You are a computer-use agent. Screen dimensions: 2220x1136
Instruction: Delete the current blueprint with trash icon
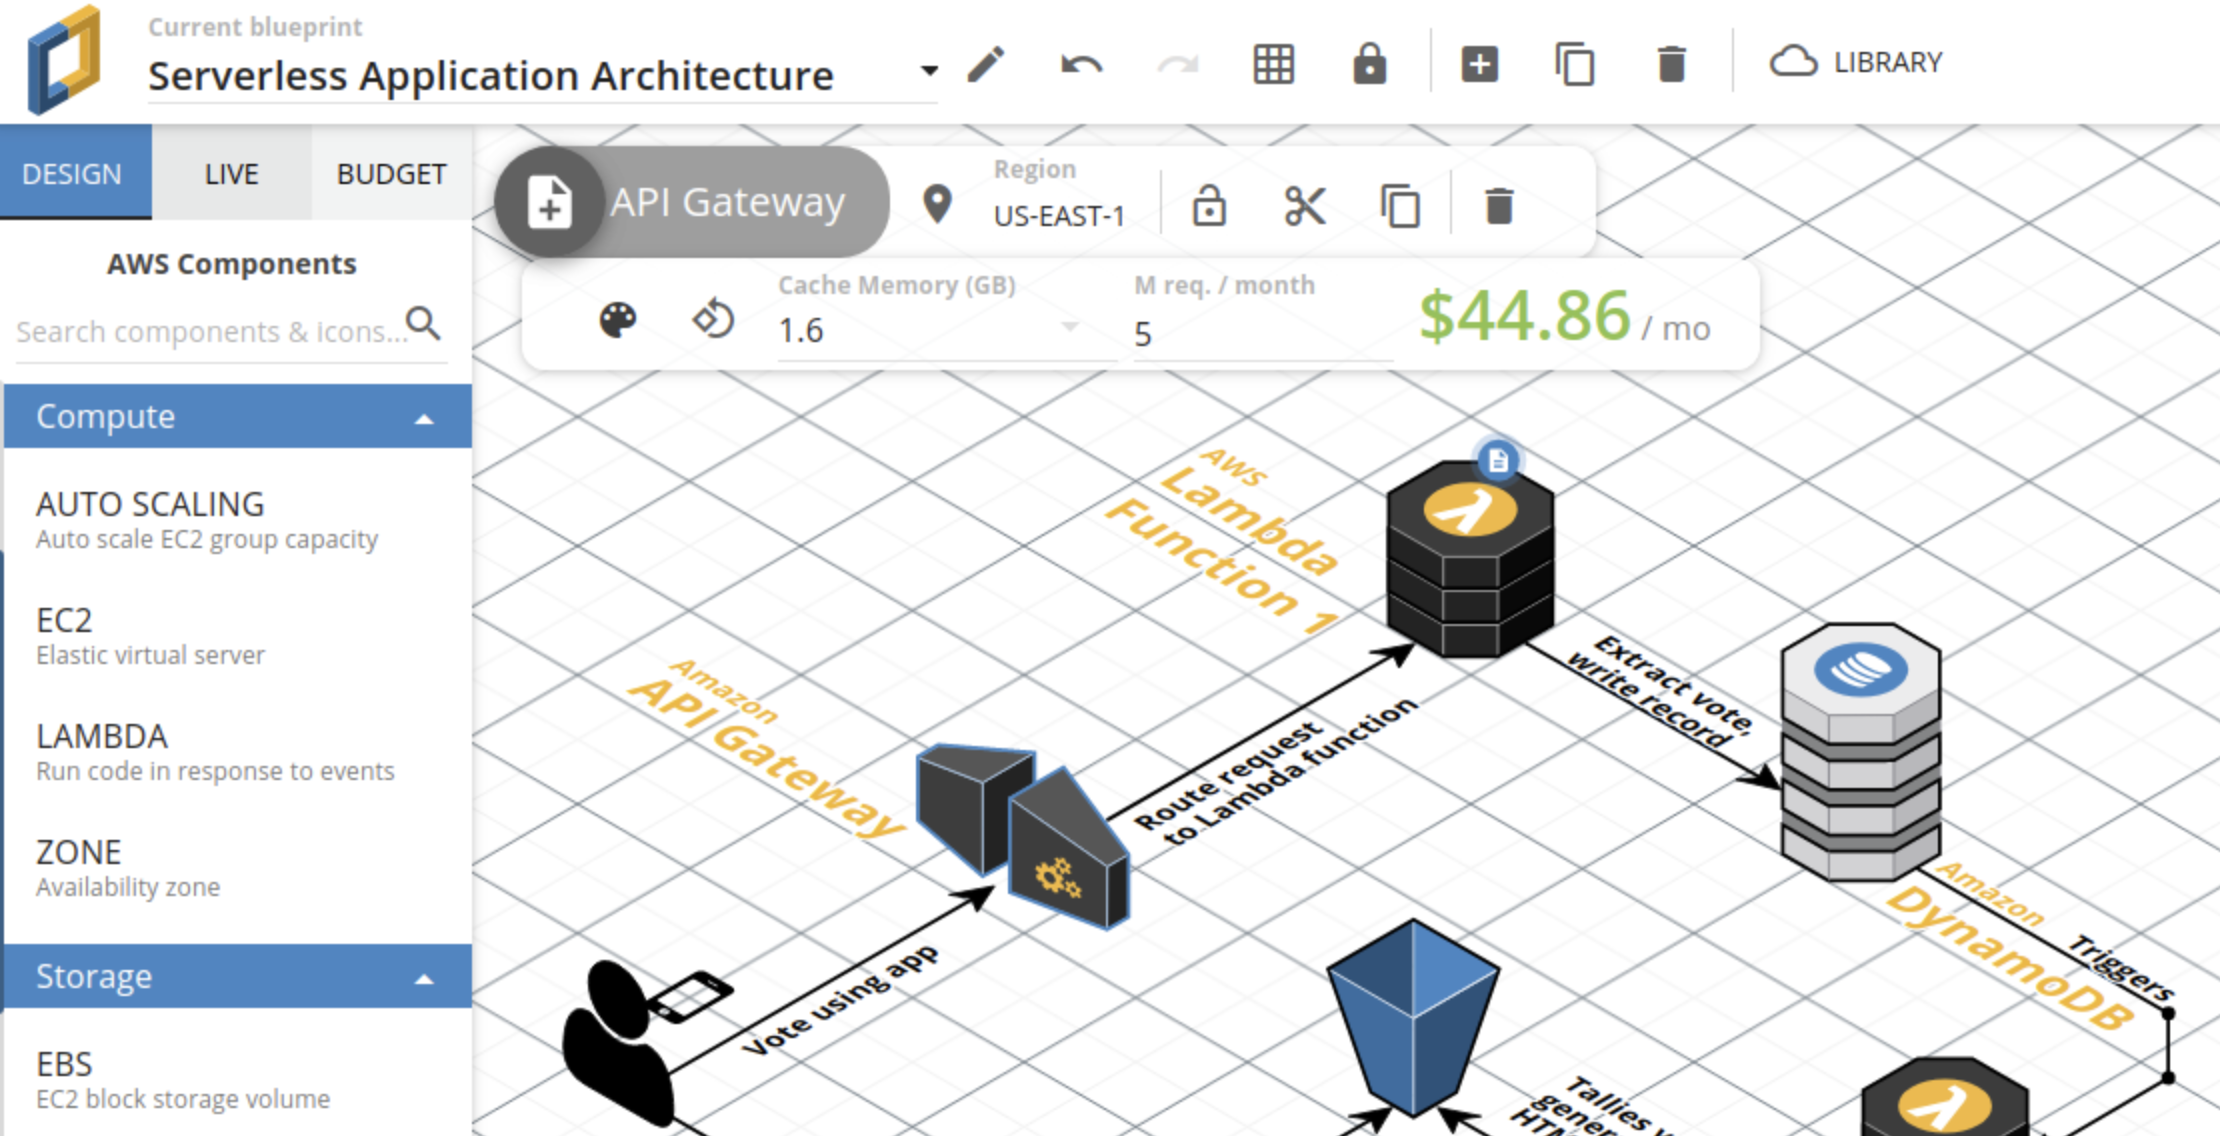coord(1671,64)
